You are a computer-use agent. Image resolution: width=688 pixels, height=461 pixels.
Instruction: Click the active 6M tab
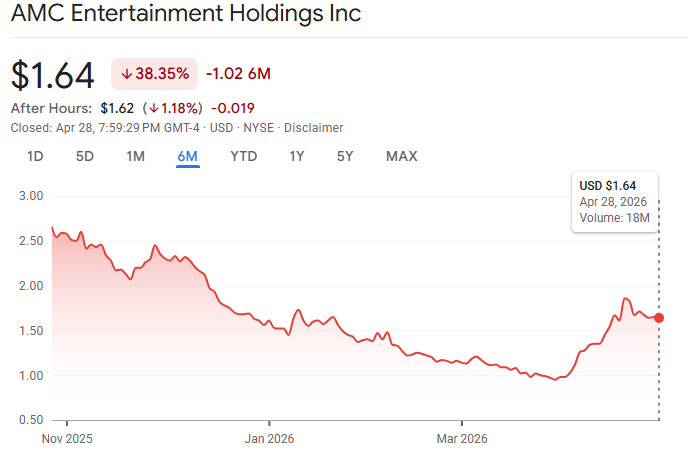pos(187,157)
